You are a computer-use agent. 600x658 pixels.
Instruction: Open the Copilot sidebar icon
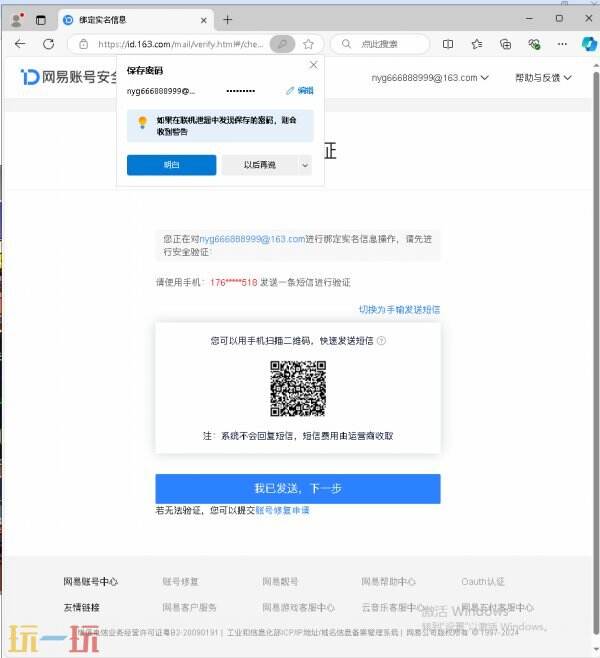pyautogui.click(x=589, y=44)
